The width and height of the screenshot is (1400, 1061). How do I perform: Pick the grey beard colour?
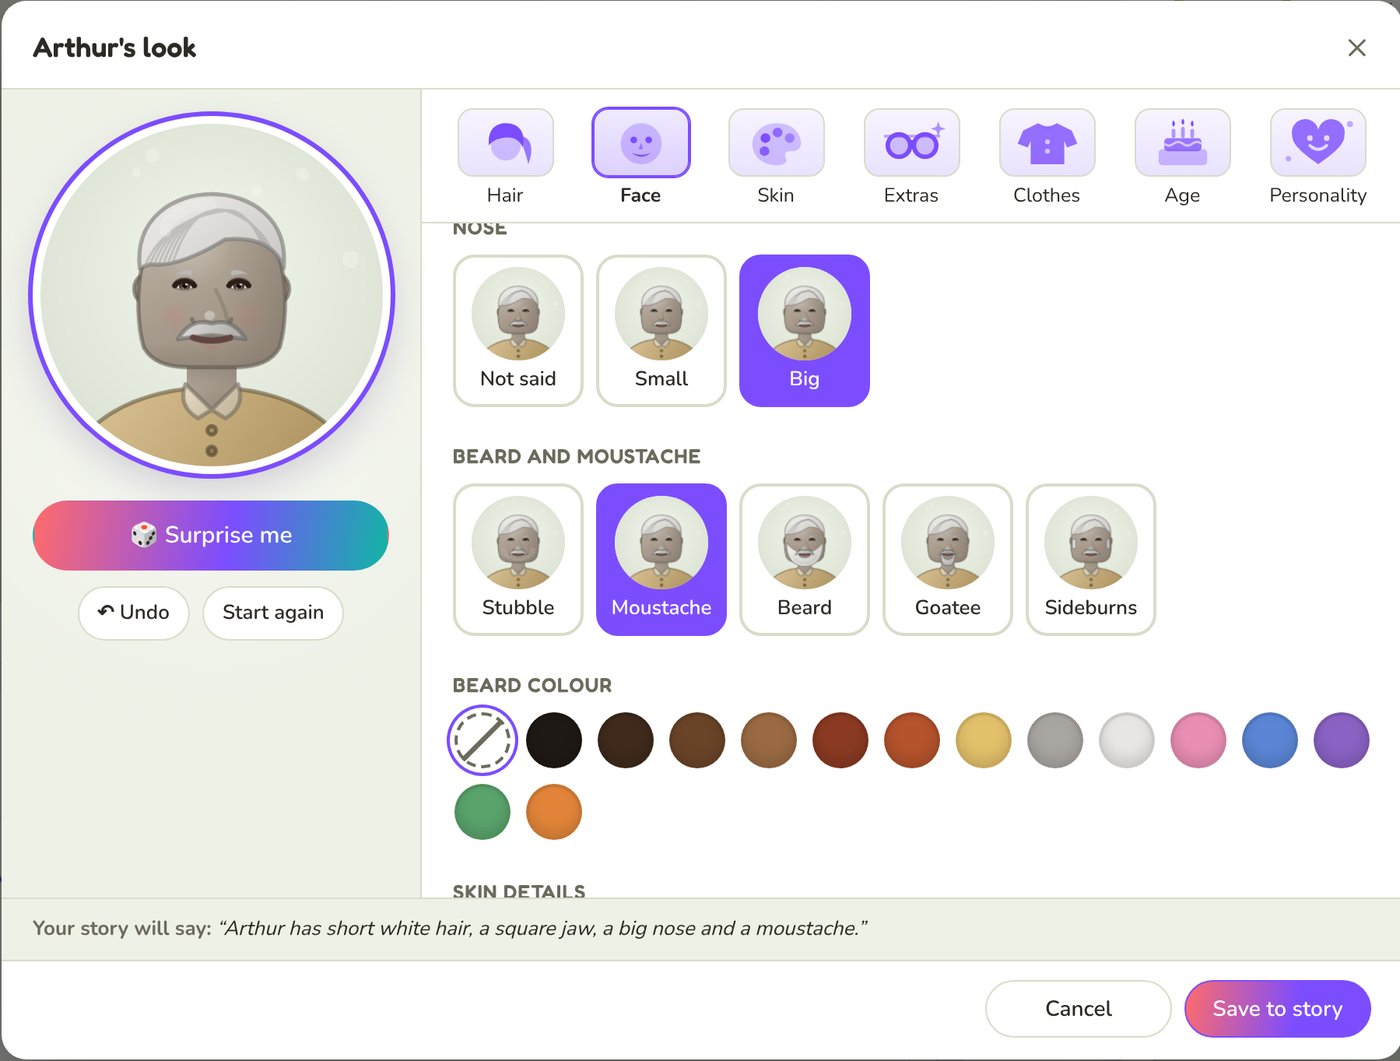pyautogui.click(x=1055, y=740)
